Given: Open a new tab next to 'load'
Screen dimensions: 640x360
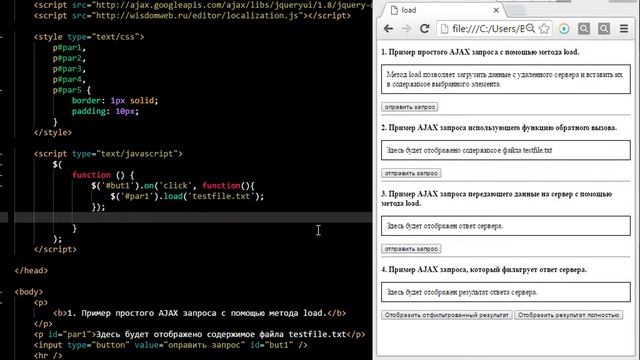Looking at the screenshot, I should 517,11.
